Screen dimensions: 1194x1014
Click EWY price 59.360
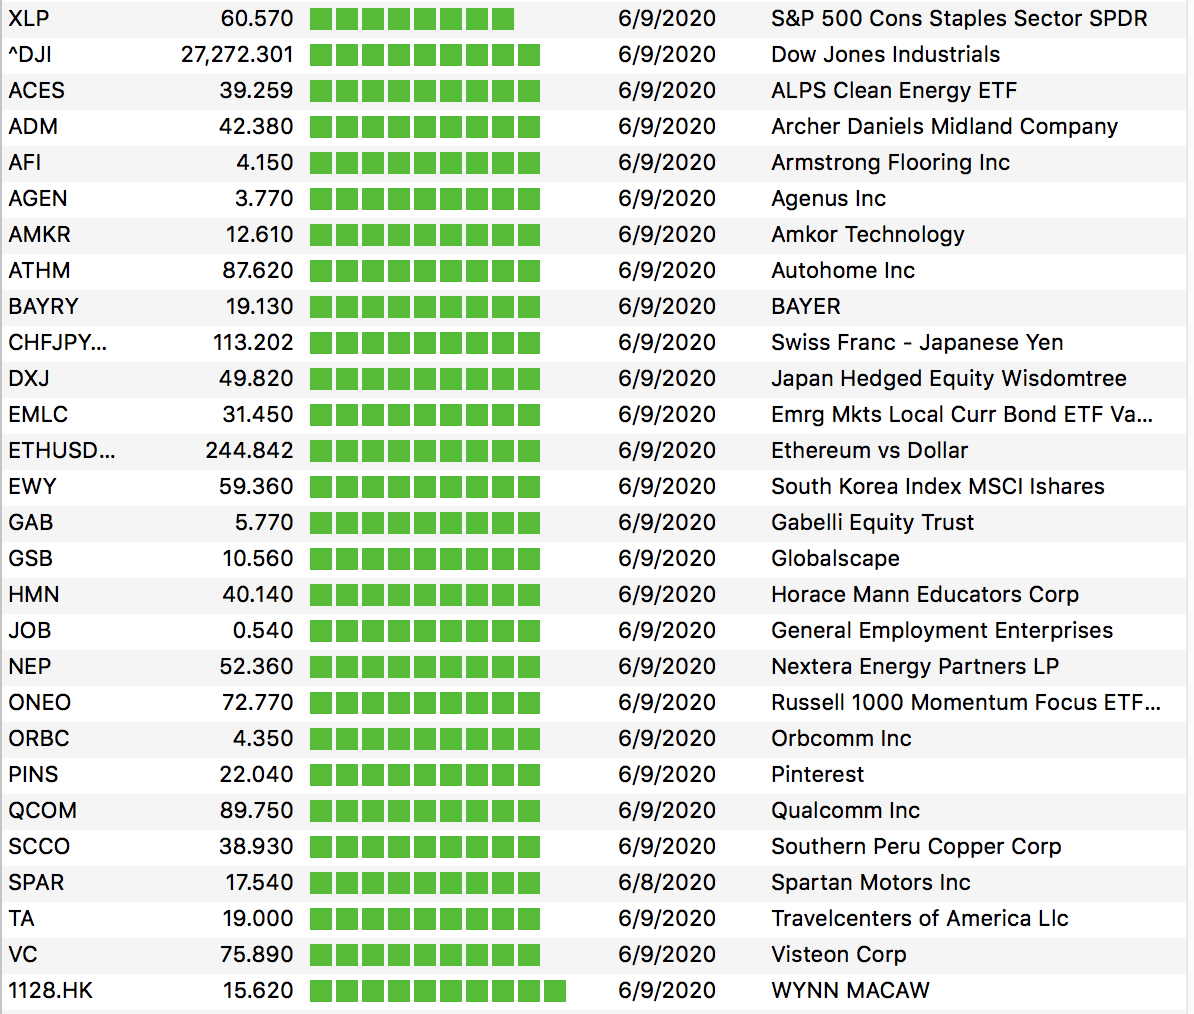point(256,486)
